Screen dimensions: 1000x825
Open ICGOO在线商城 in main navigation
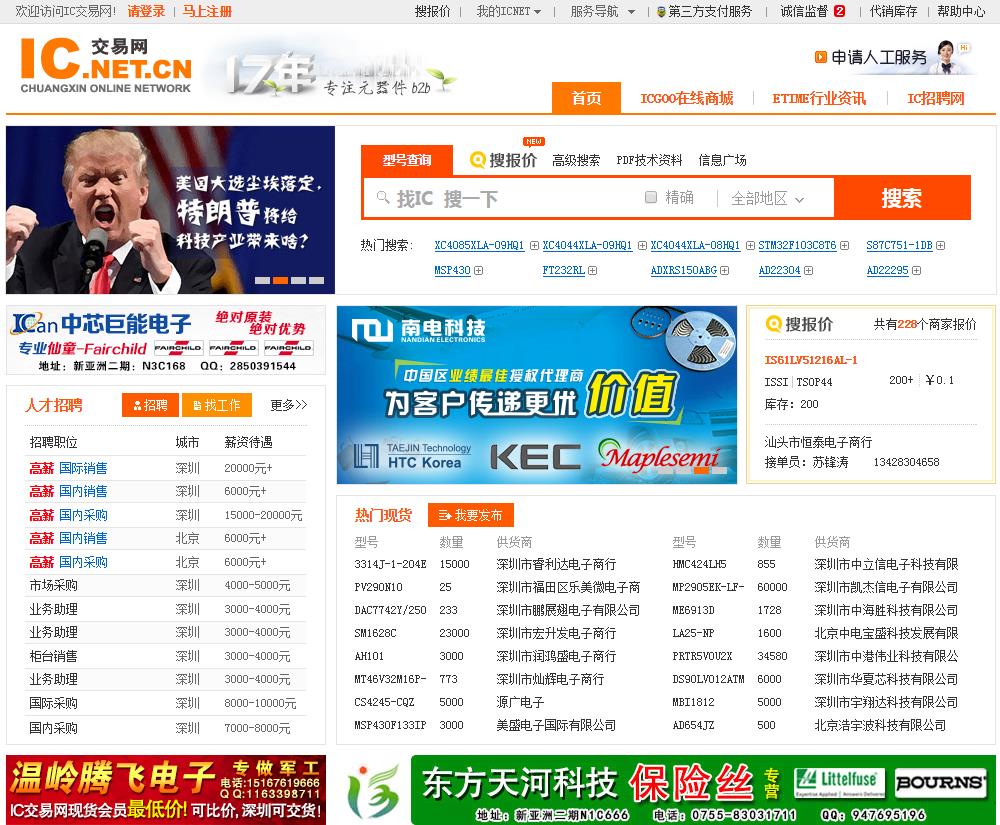(687, 98)
